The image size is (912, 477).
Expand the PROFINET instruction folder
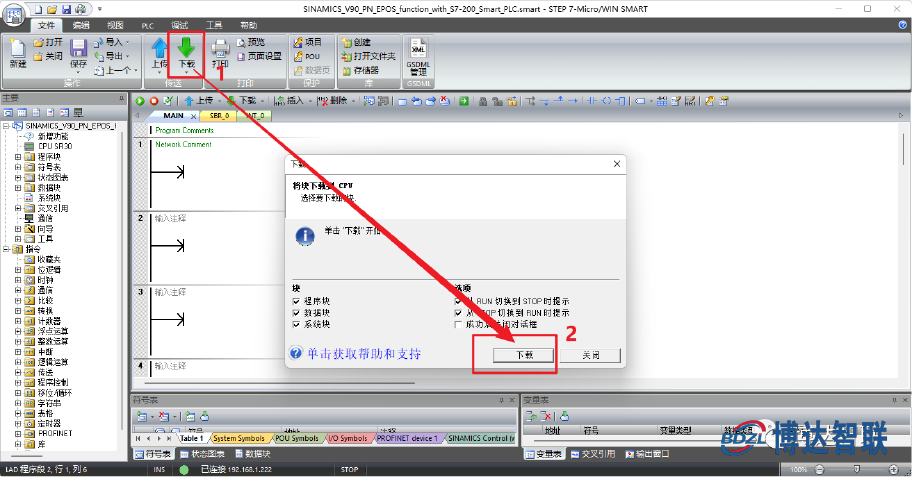[x=17, y=433]
